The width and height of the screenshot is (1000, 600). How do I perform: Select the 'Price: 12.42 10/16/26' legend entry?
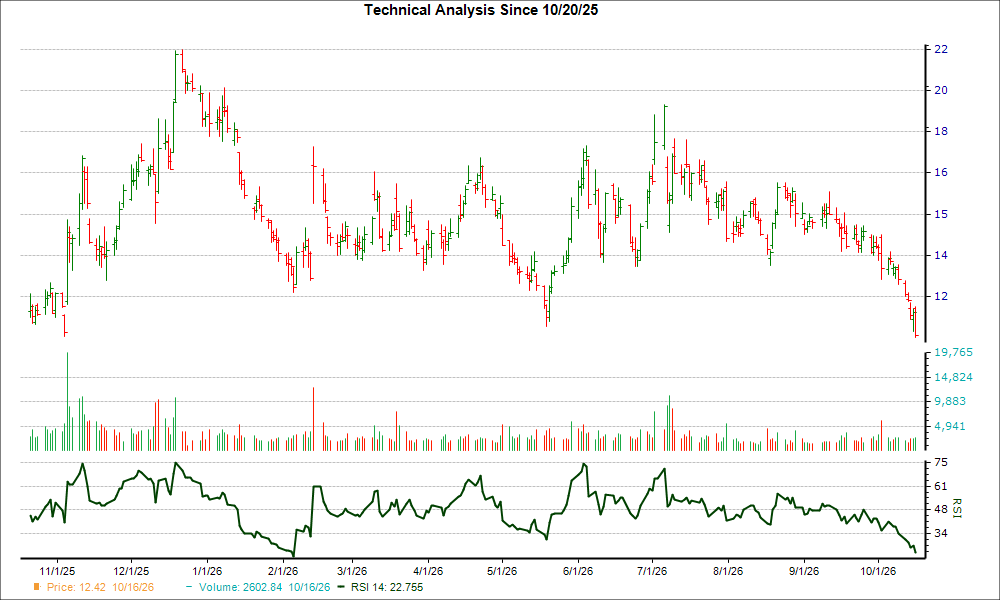click(x=100, y=587)
